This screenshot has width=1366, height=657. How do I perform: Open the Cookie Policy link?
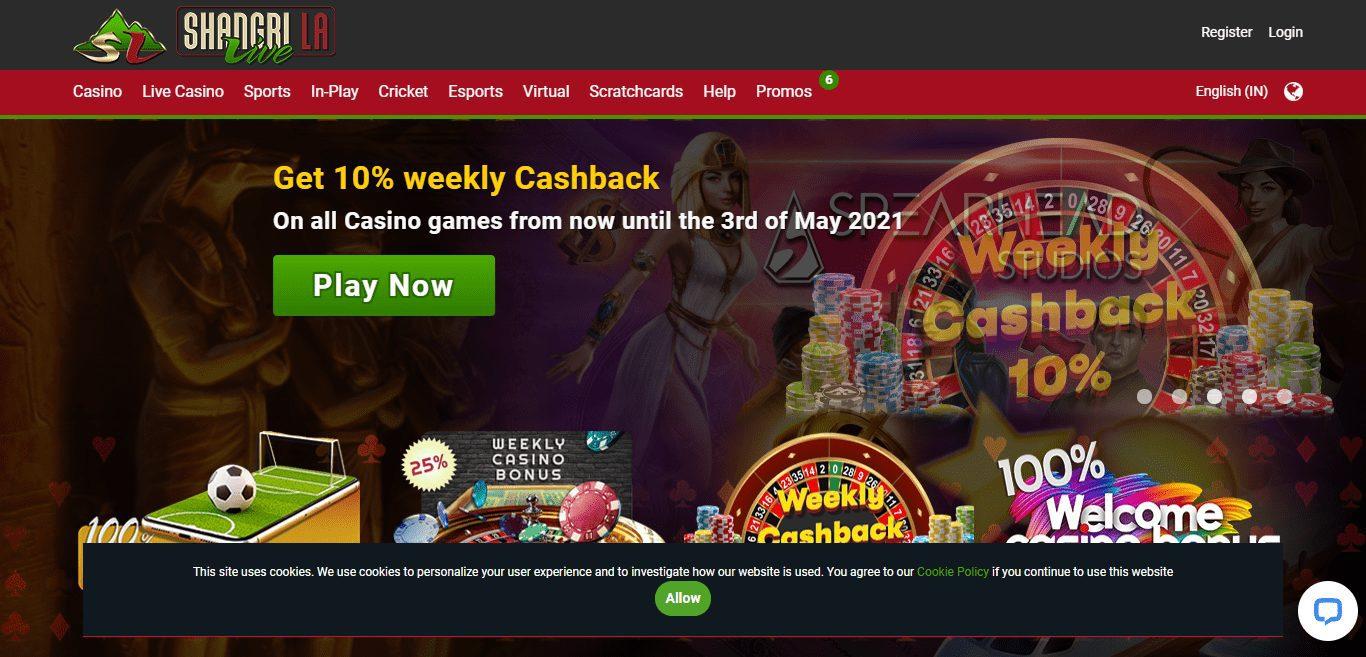(953, 572)
